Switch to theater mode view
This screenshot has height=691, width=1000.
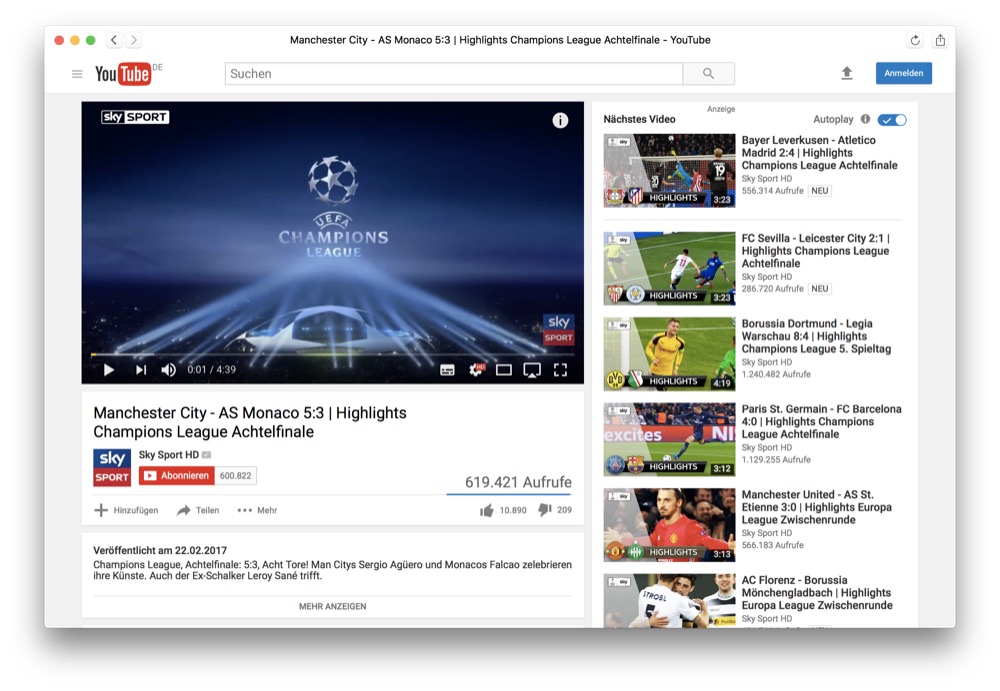coord(504,370)
